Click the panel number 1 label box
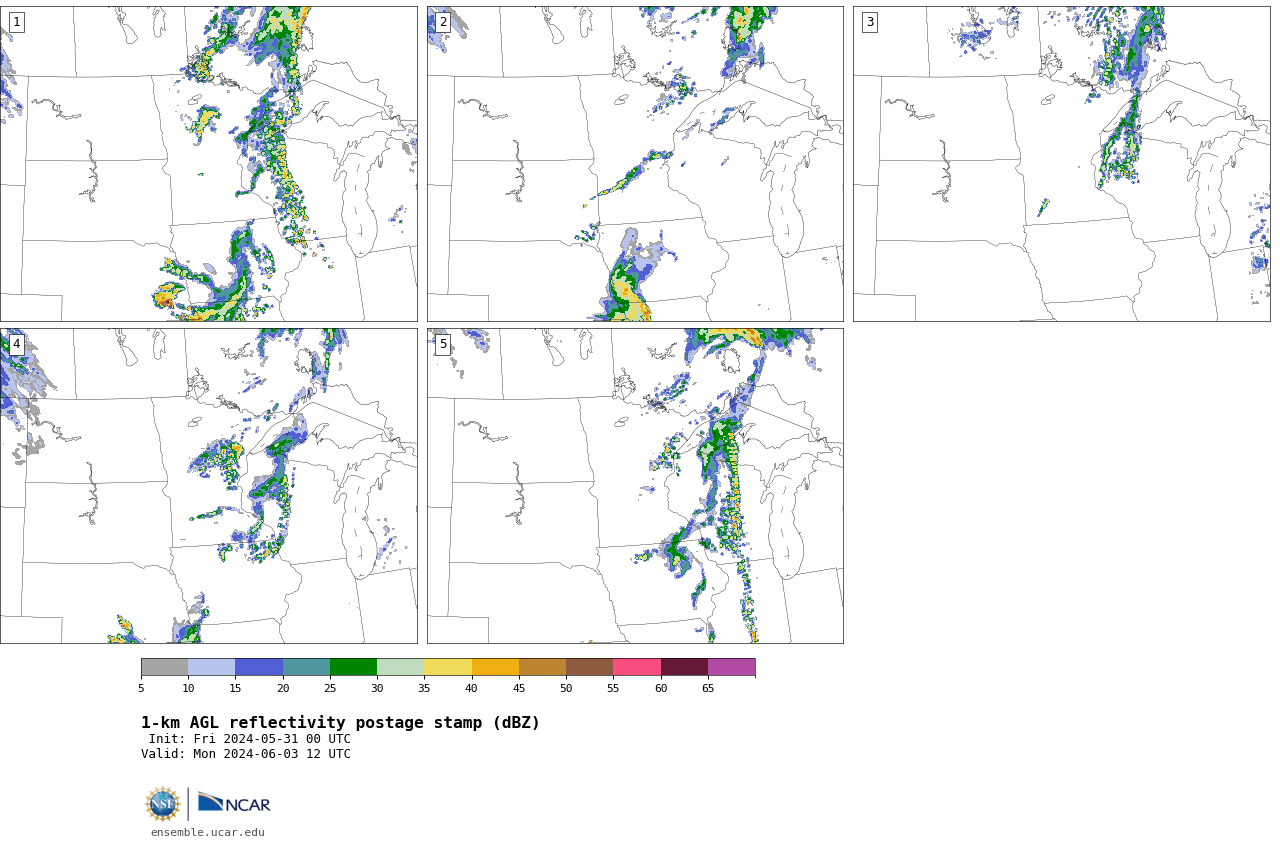Viewport: 1280px width, 844px height. (x=16, y=22)
